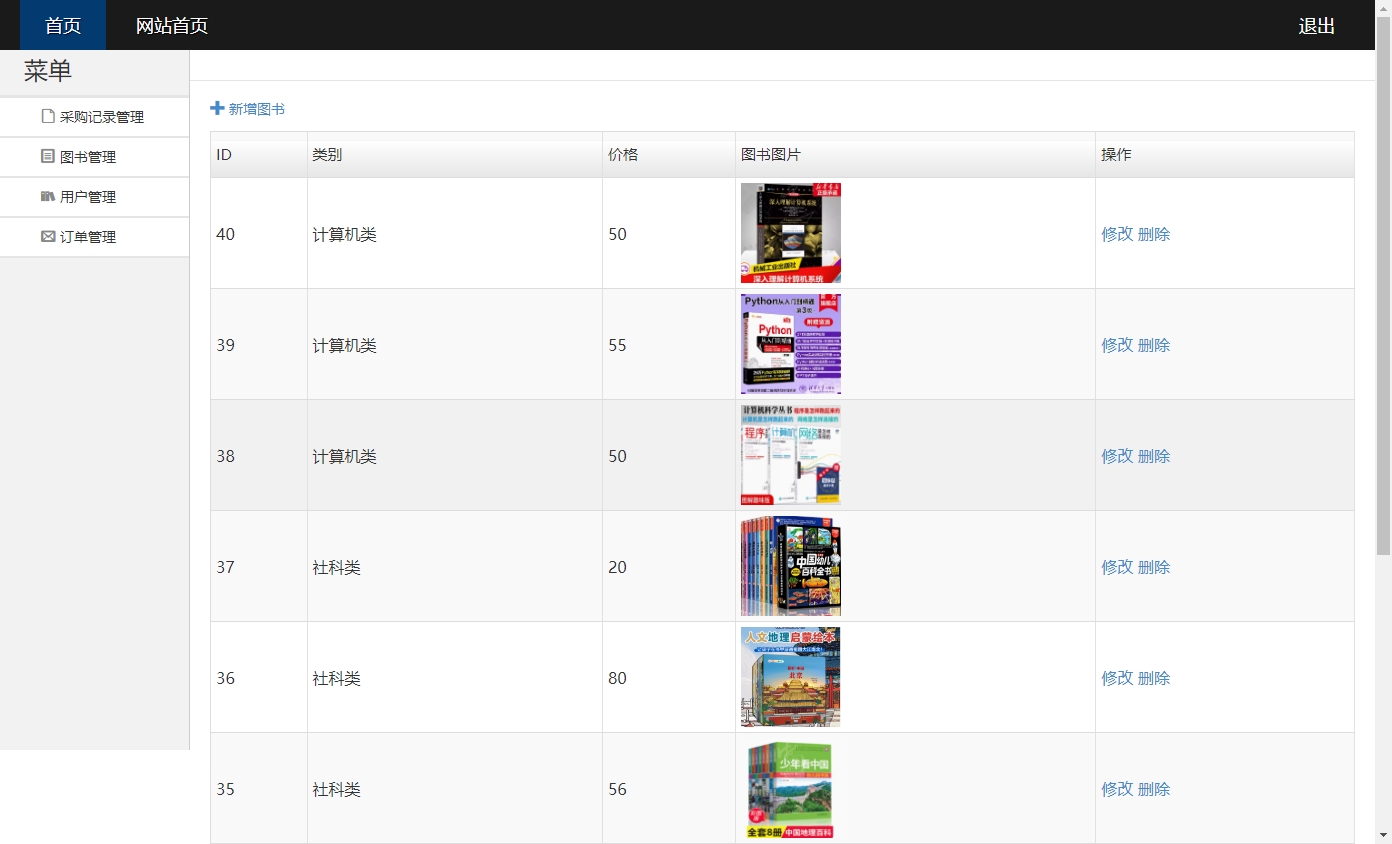Click the plus icon beside 新增图书
1392x844 pixels.
click(217, 108)
